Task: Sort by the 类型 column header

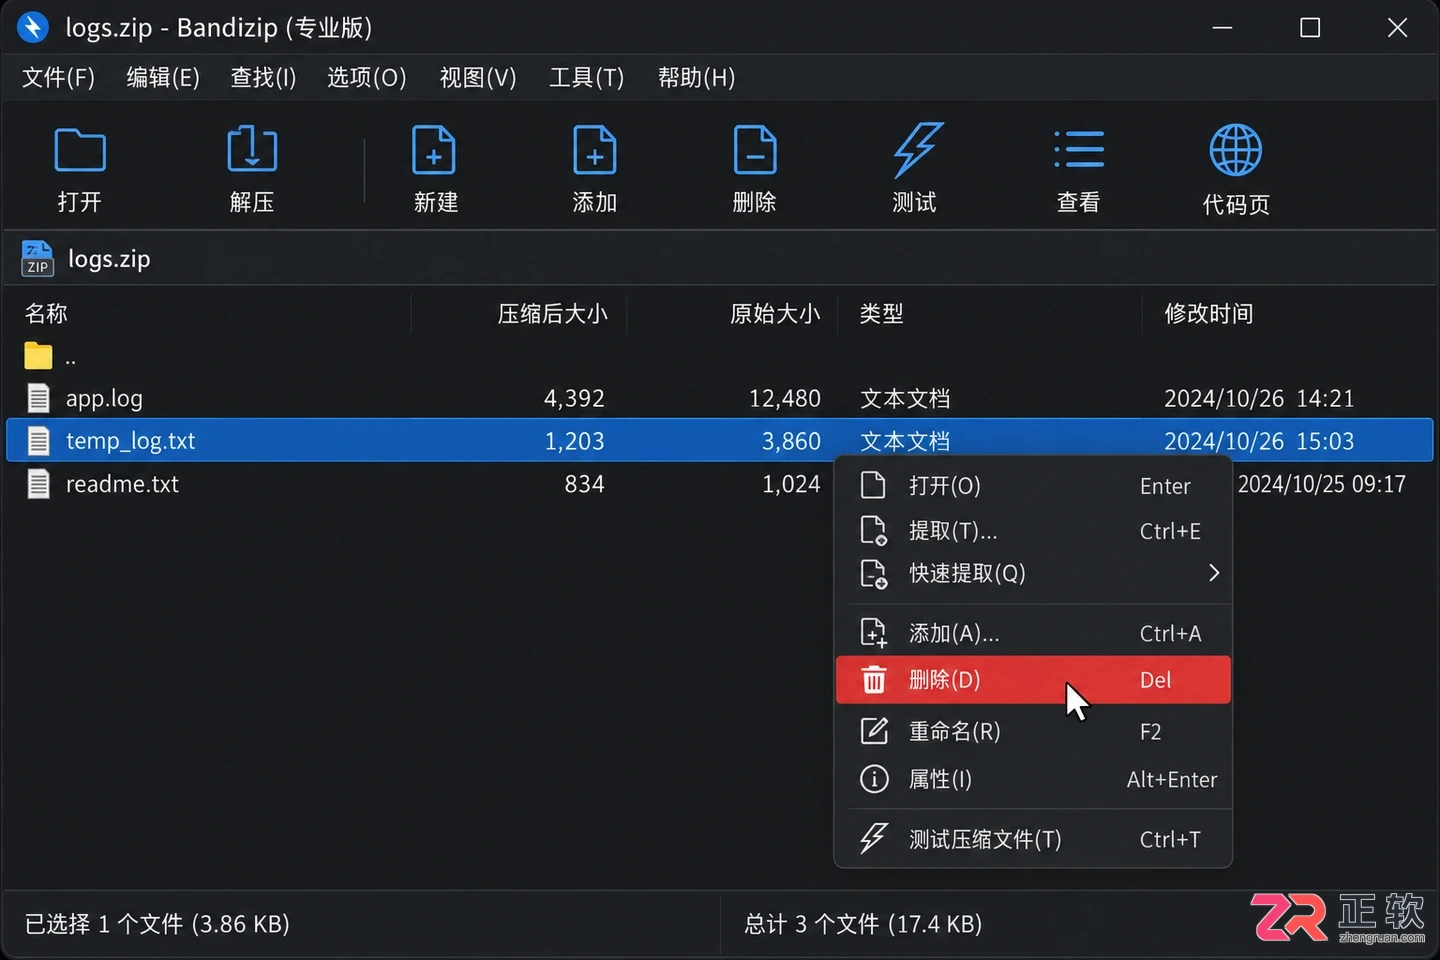Action: [x=882, y=314]
